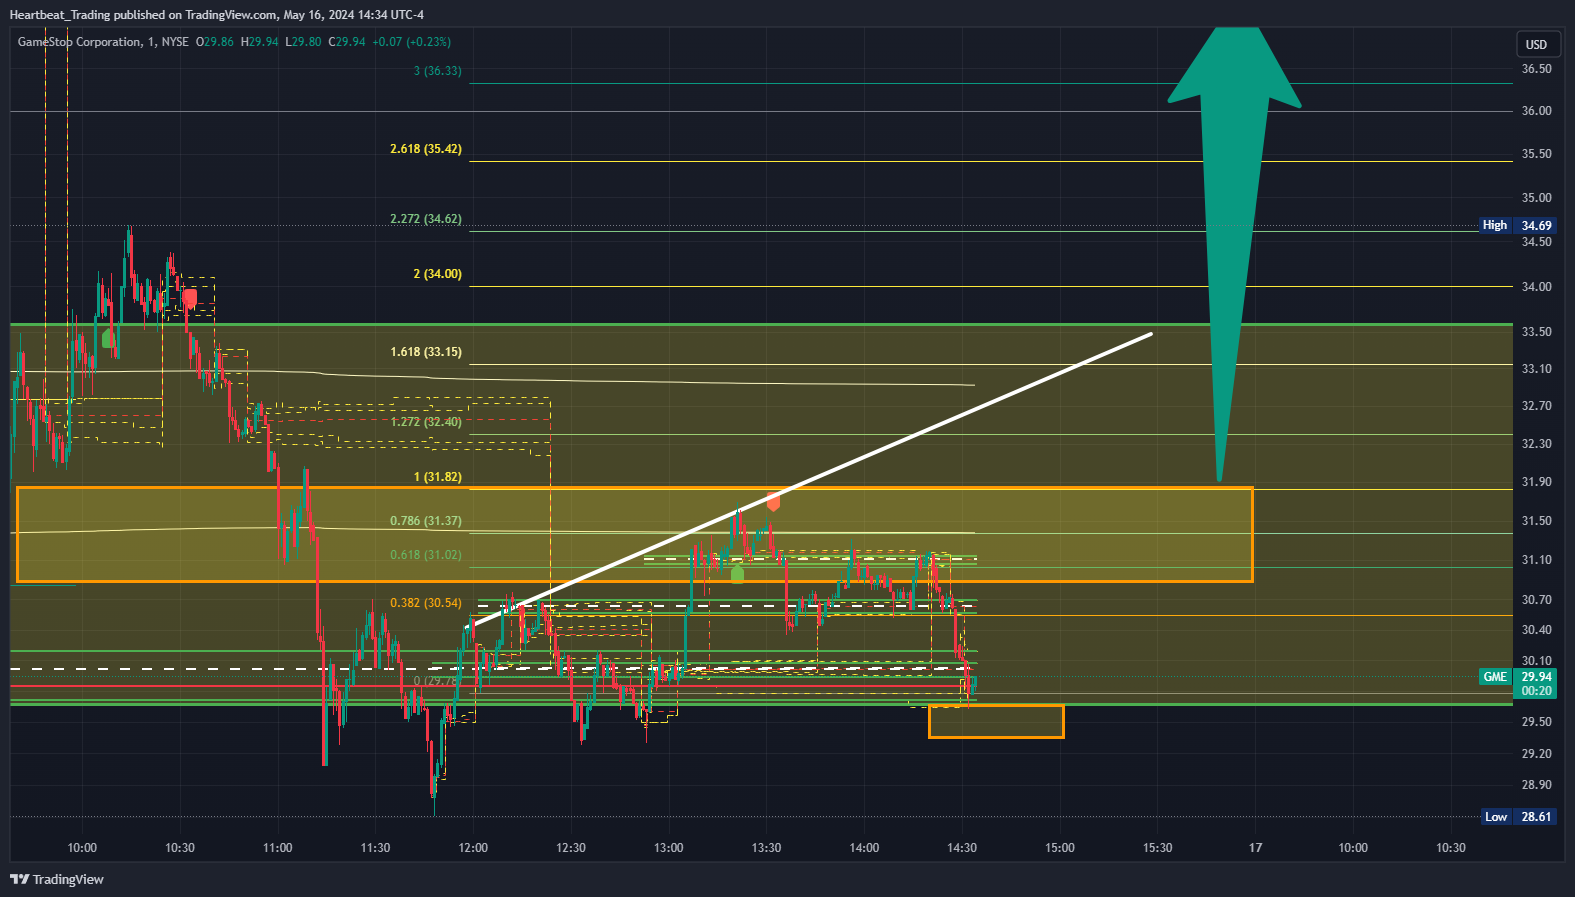This screenshot has width=1575, height=897.
Task: Click the 29.50 price axis label
Action: click(1537, 722)
